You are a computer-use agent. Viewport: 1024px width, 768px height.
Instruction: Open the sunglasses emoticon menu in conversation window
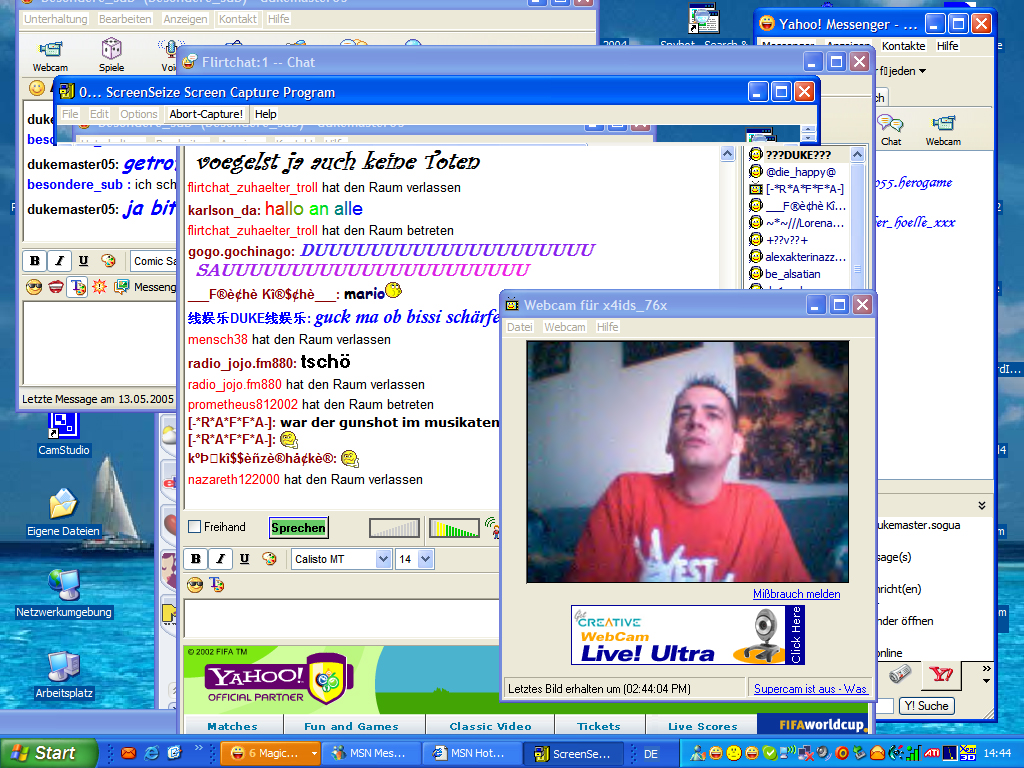34,287
